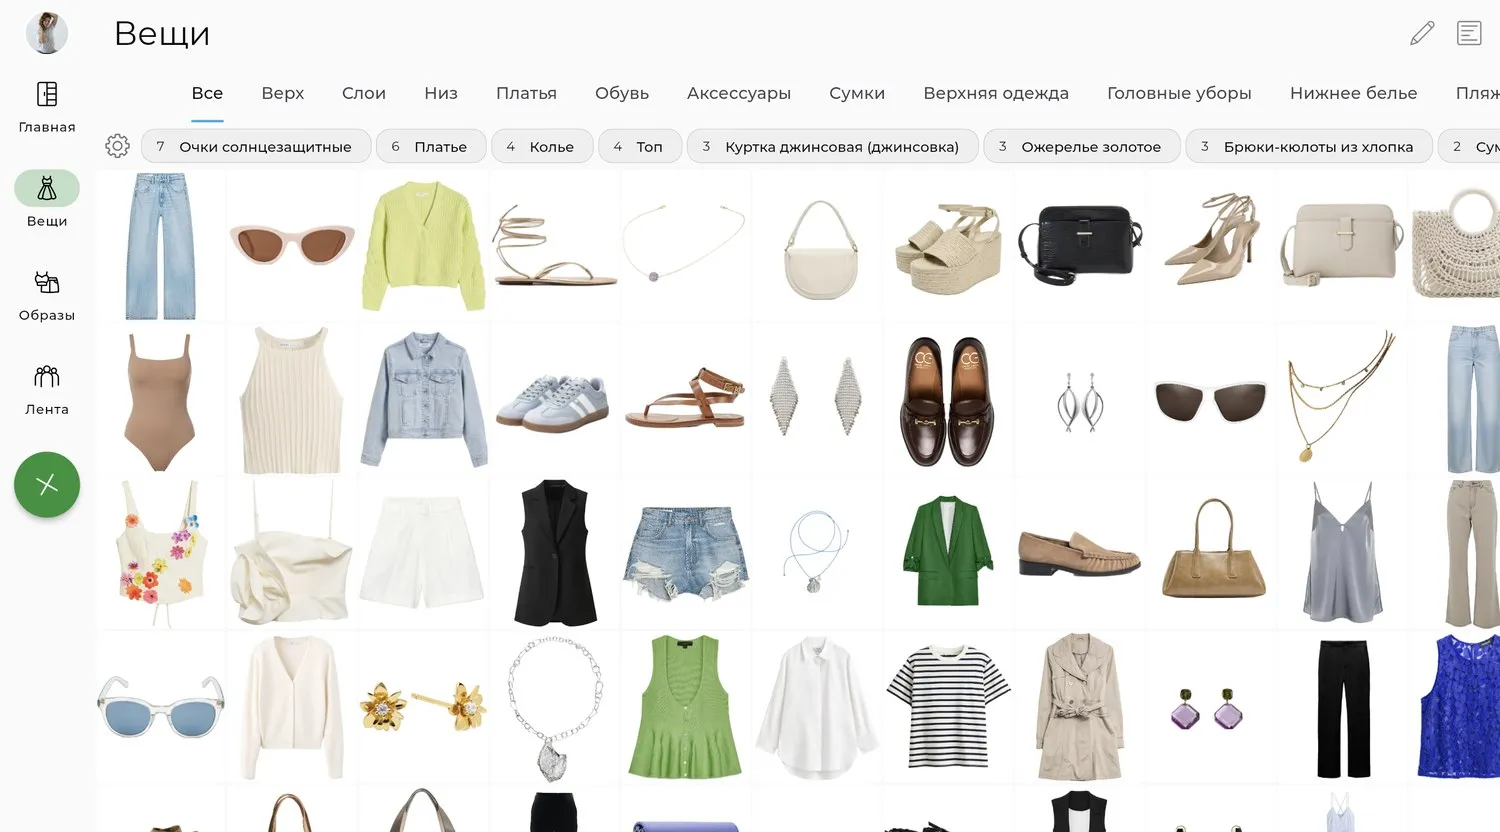Open the espadrille platform sandals item
The image size is (1500, 832).
pyautogui.click(x=948, y=249)
